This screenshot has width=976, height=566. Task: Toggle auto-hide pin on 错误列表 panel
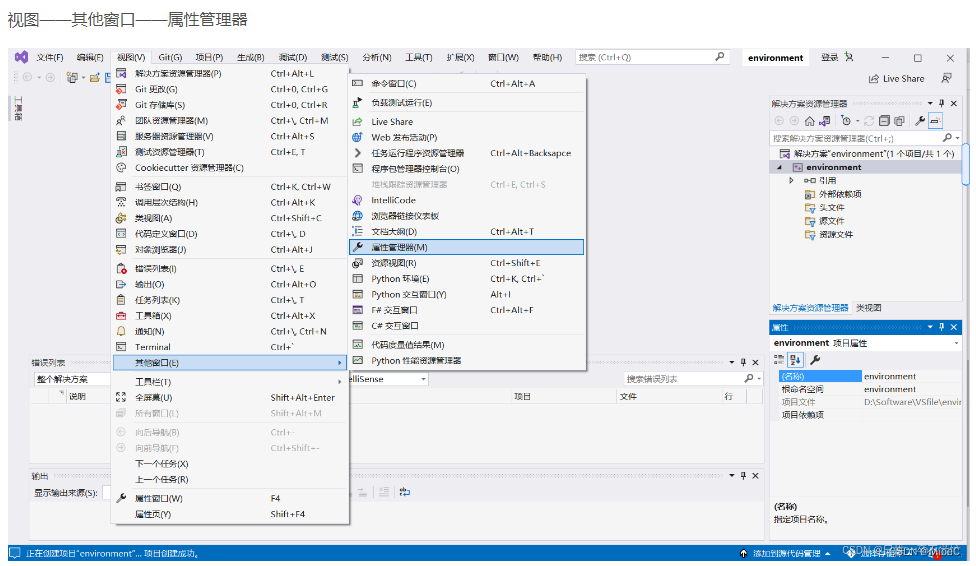point(743,362)
